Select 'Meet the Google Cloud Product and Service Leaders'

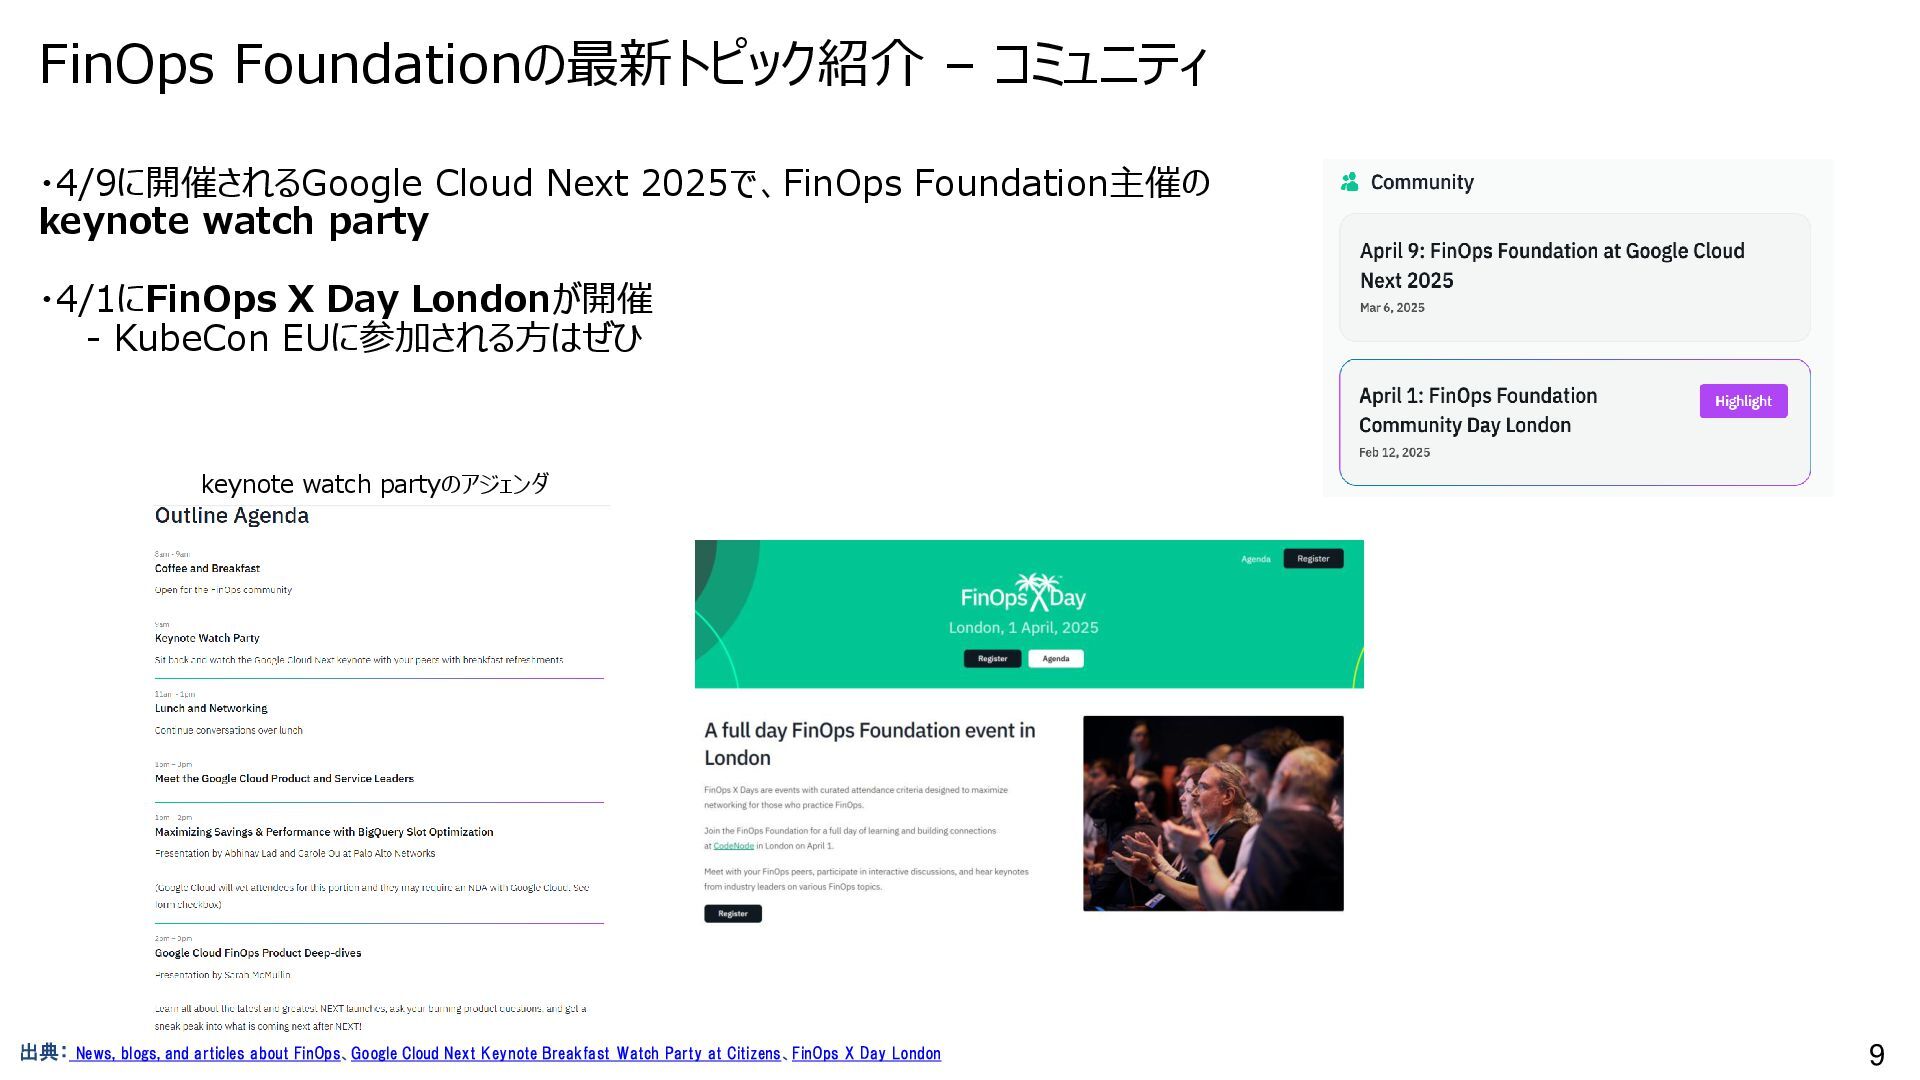click(284, 778)
